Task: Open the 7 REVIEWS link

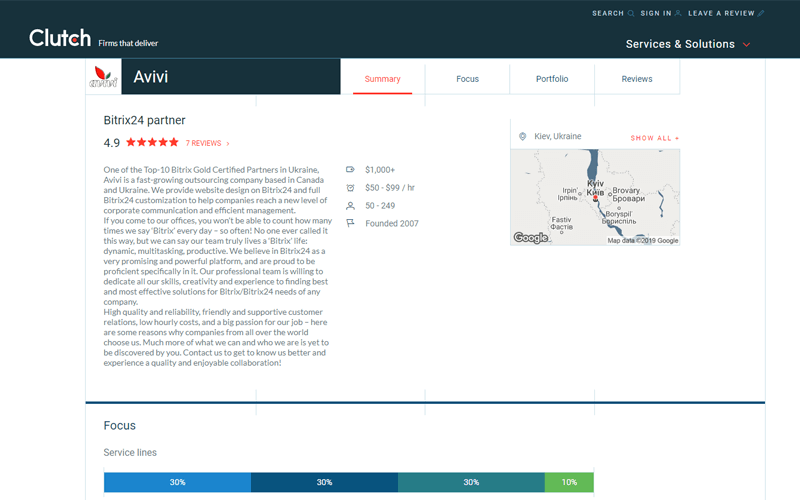Action: tap(203, 143)
